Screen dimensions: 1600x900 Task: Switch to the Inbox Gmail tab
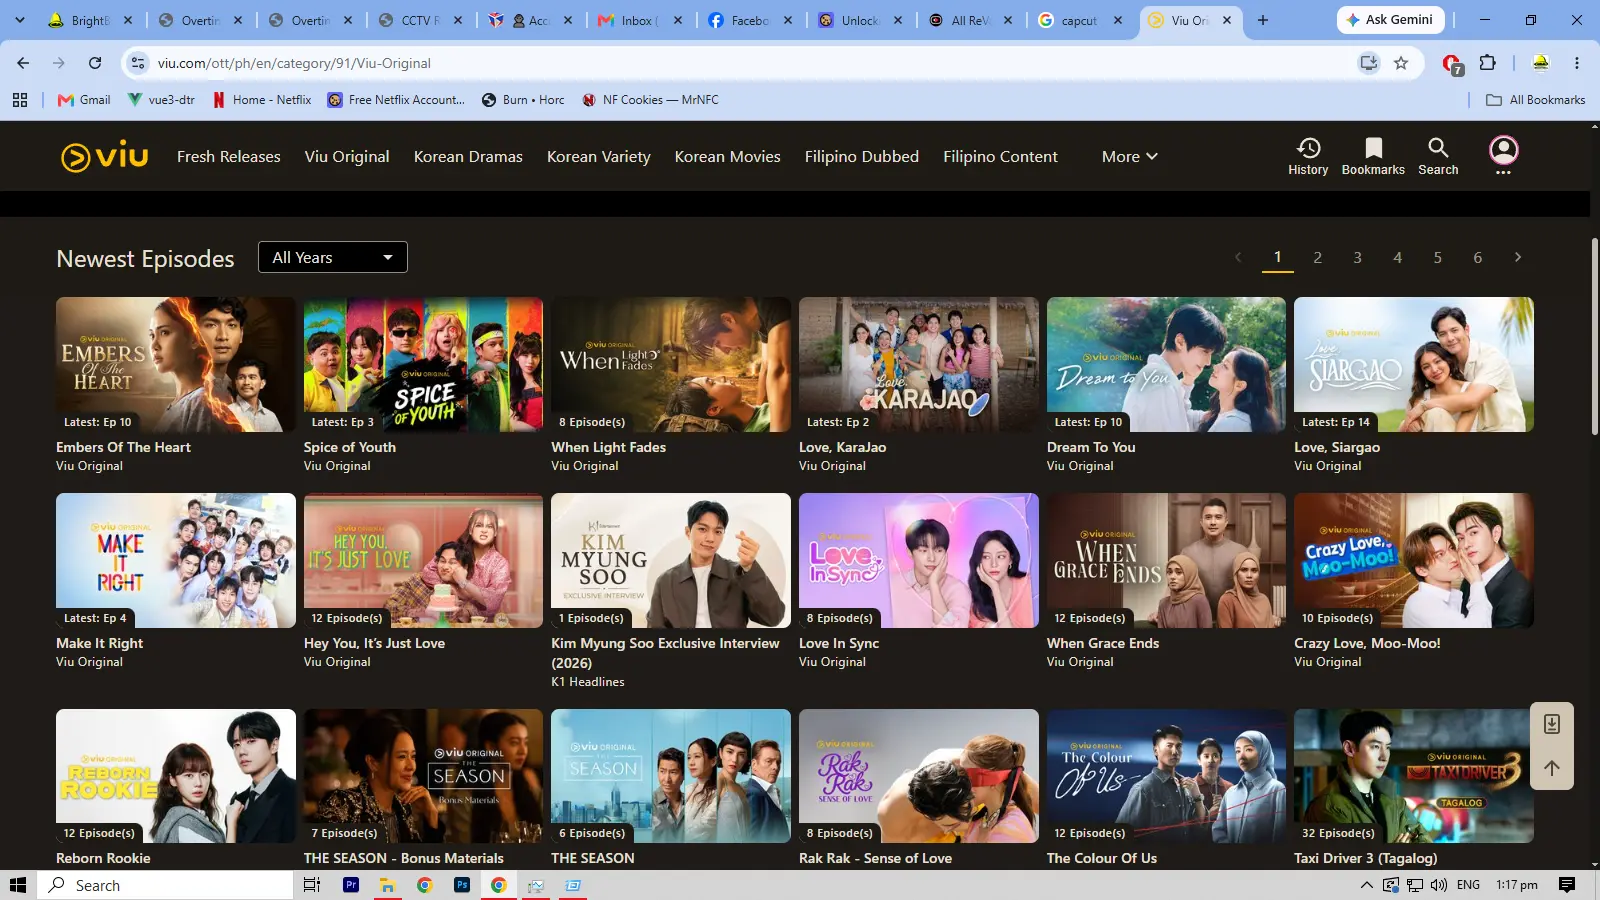coord(640,20)
